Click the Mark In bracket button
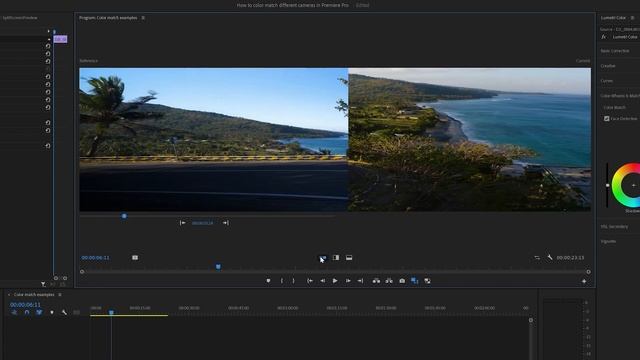 (x=282, y=281)
